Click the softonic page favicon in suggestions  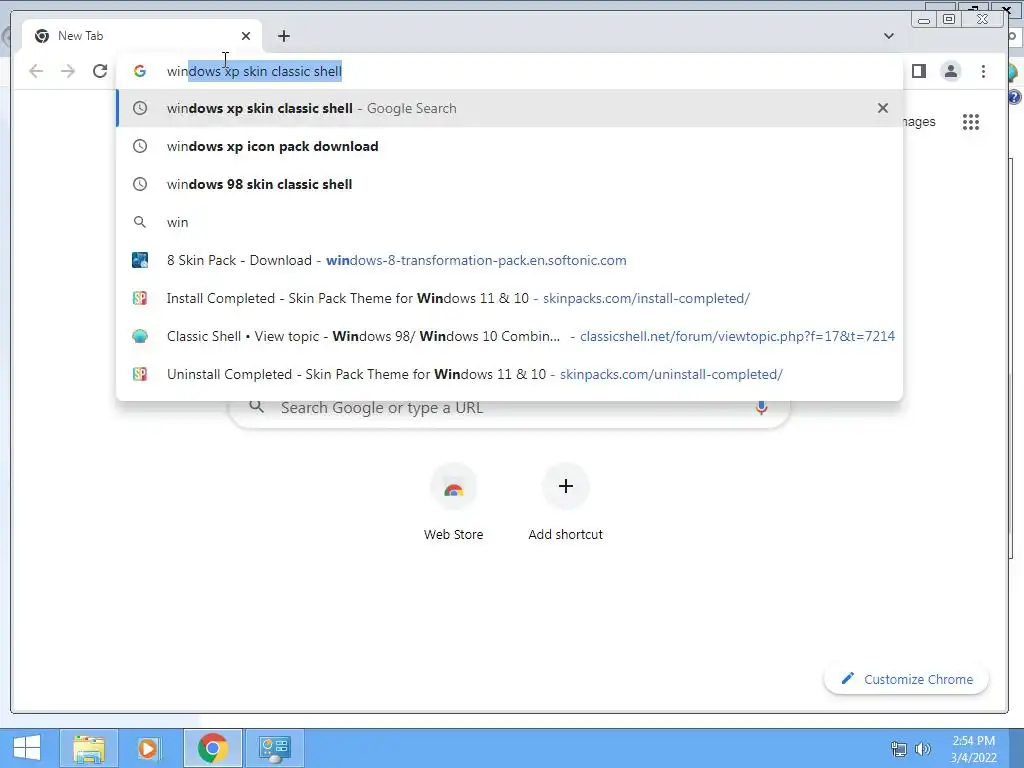(140, 260)
